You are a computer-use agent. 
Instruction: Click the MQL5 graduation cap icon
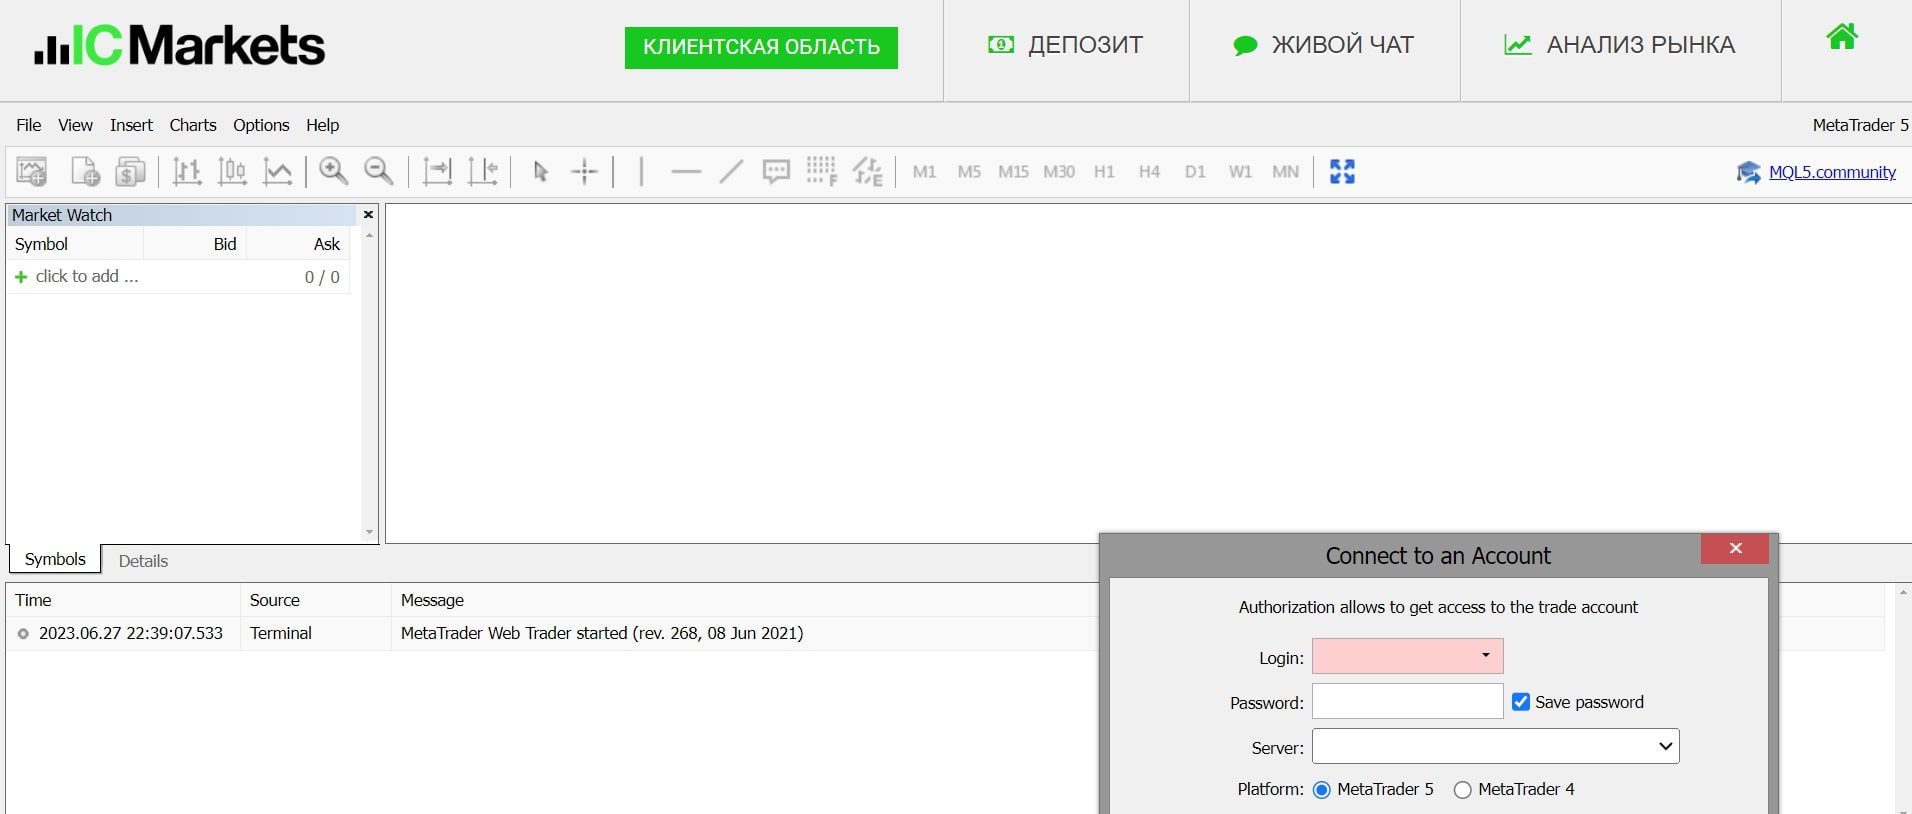[x=1748, y=172]
